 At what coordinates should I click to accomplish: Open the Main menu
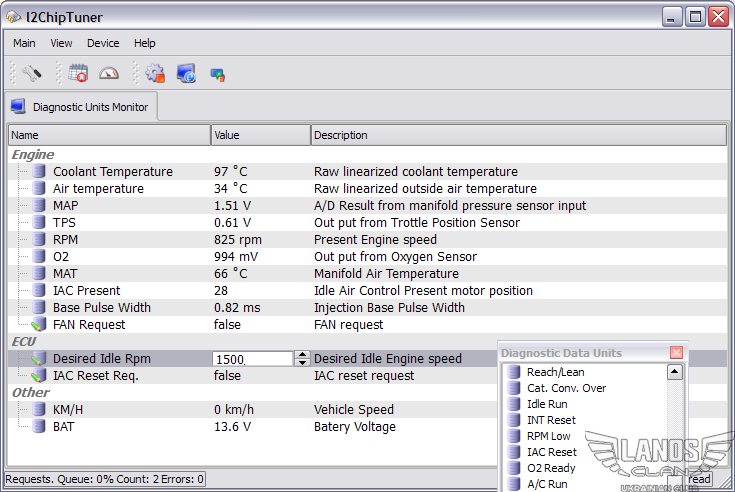(24, 43)
